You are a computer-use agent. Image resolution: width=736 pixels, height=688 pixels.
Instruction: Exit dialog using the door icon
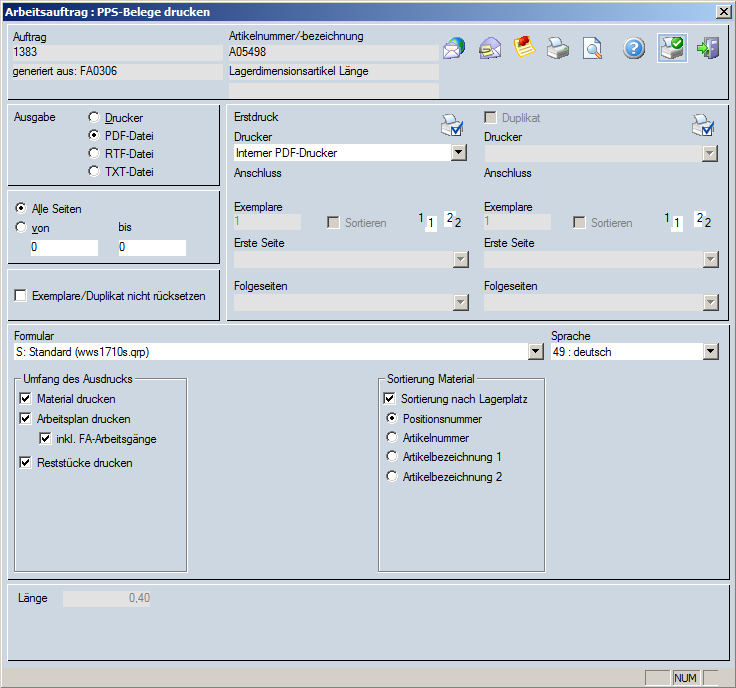point(708,48)
